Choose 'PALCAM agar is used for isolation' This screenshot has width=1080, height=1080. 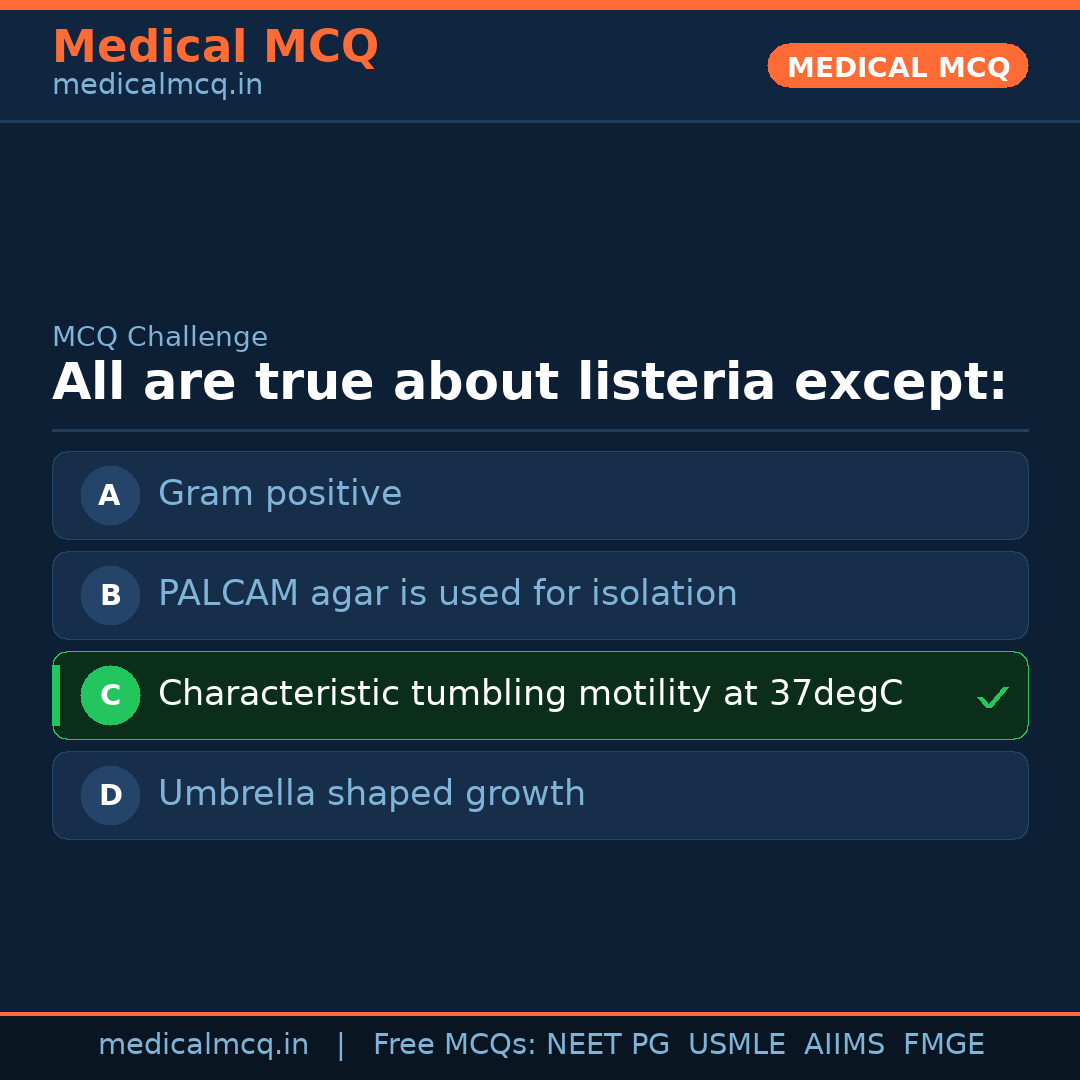click(x=447, y=594)
